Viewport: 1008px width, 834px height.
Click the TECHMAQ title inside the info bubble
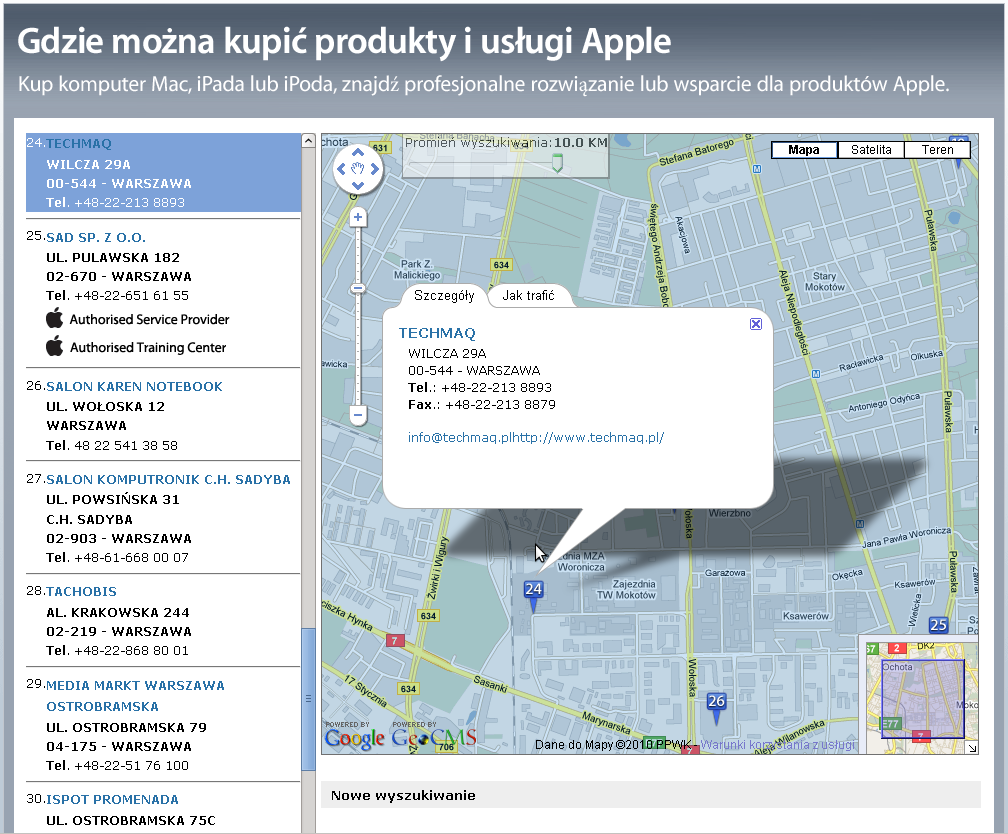(x=437, y=333)
